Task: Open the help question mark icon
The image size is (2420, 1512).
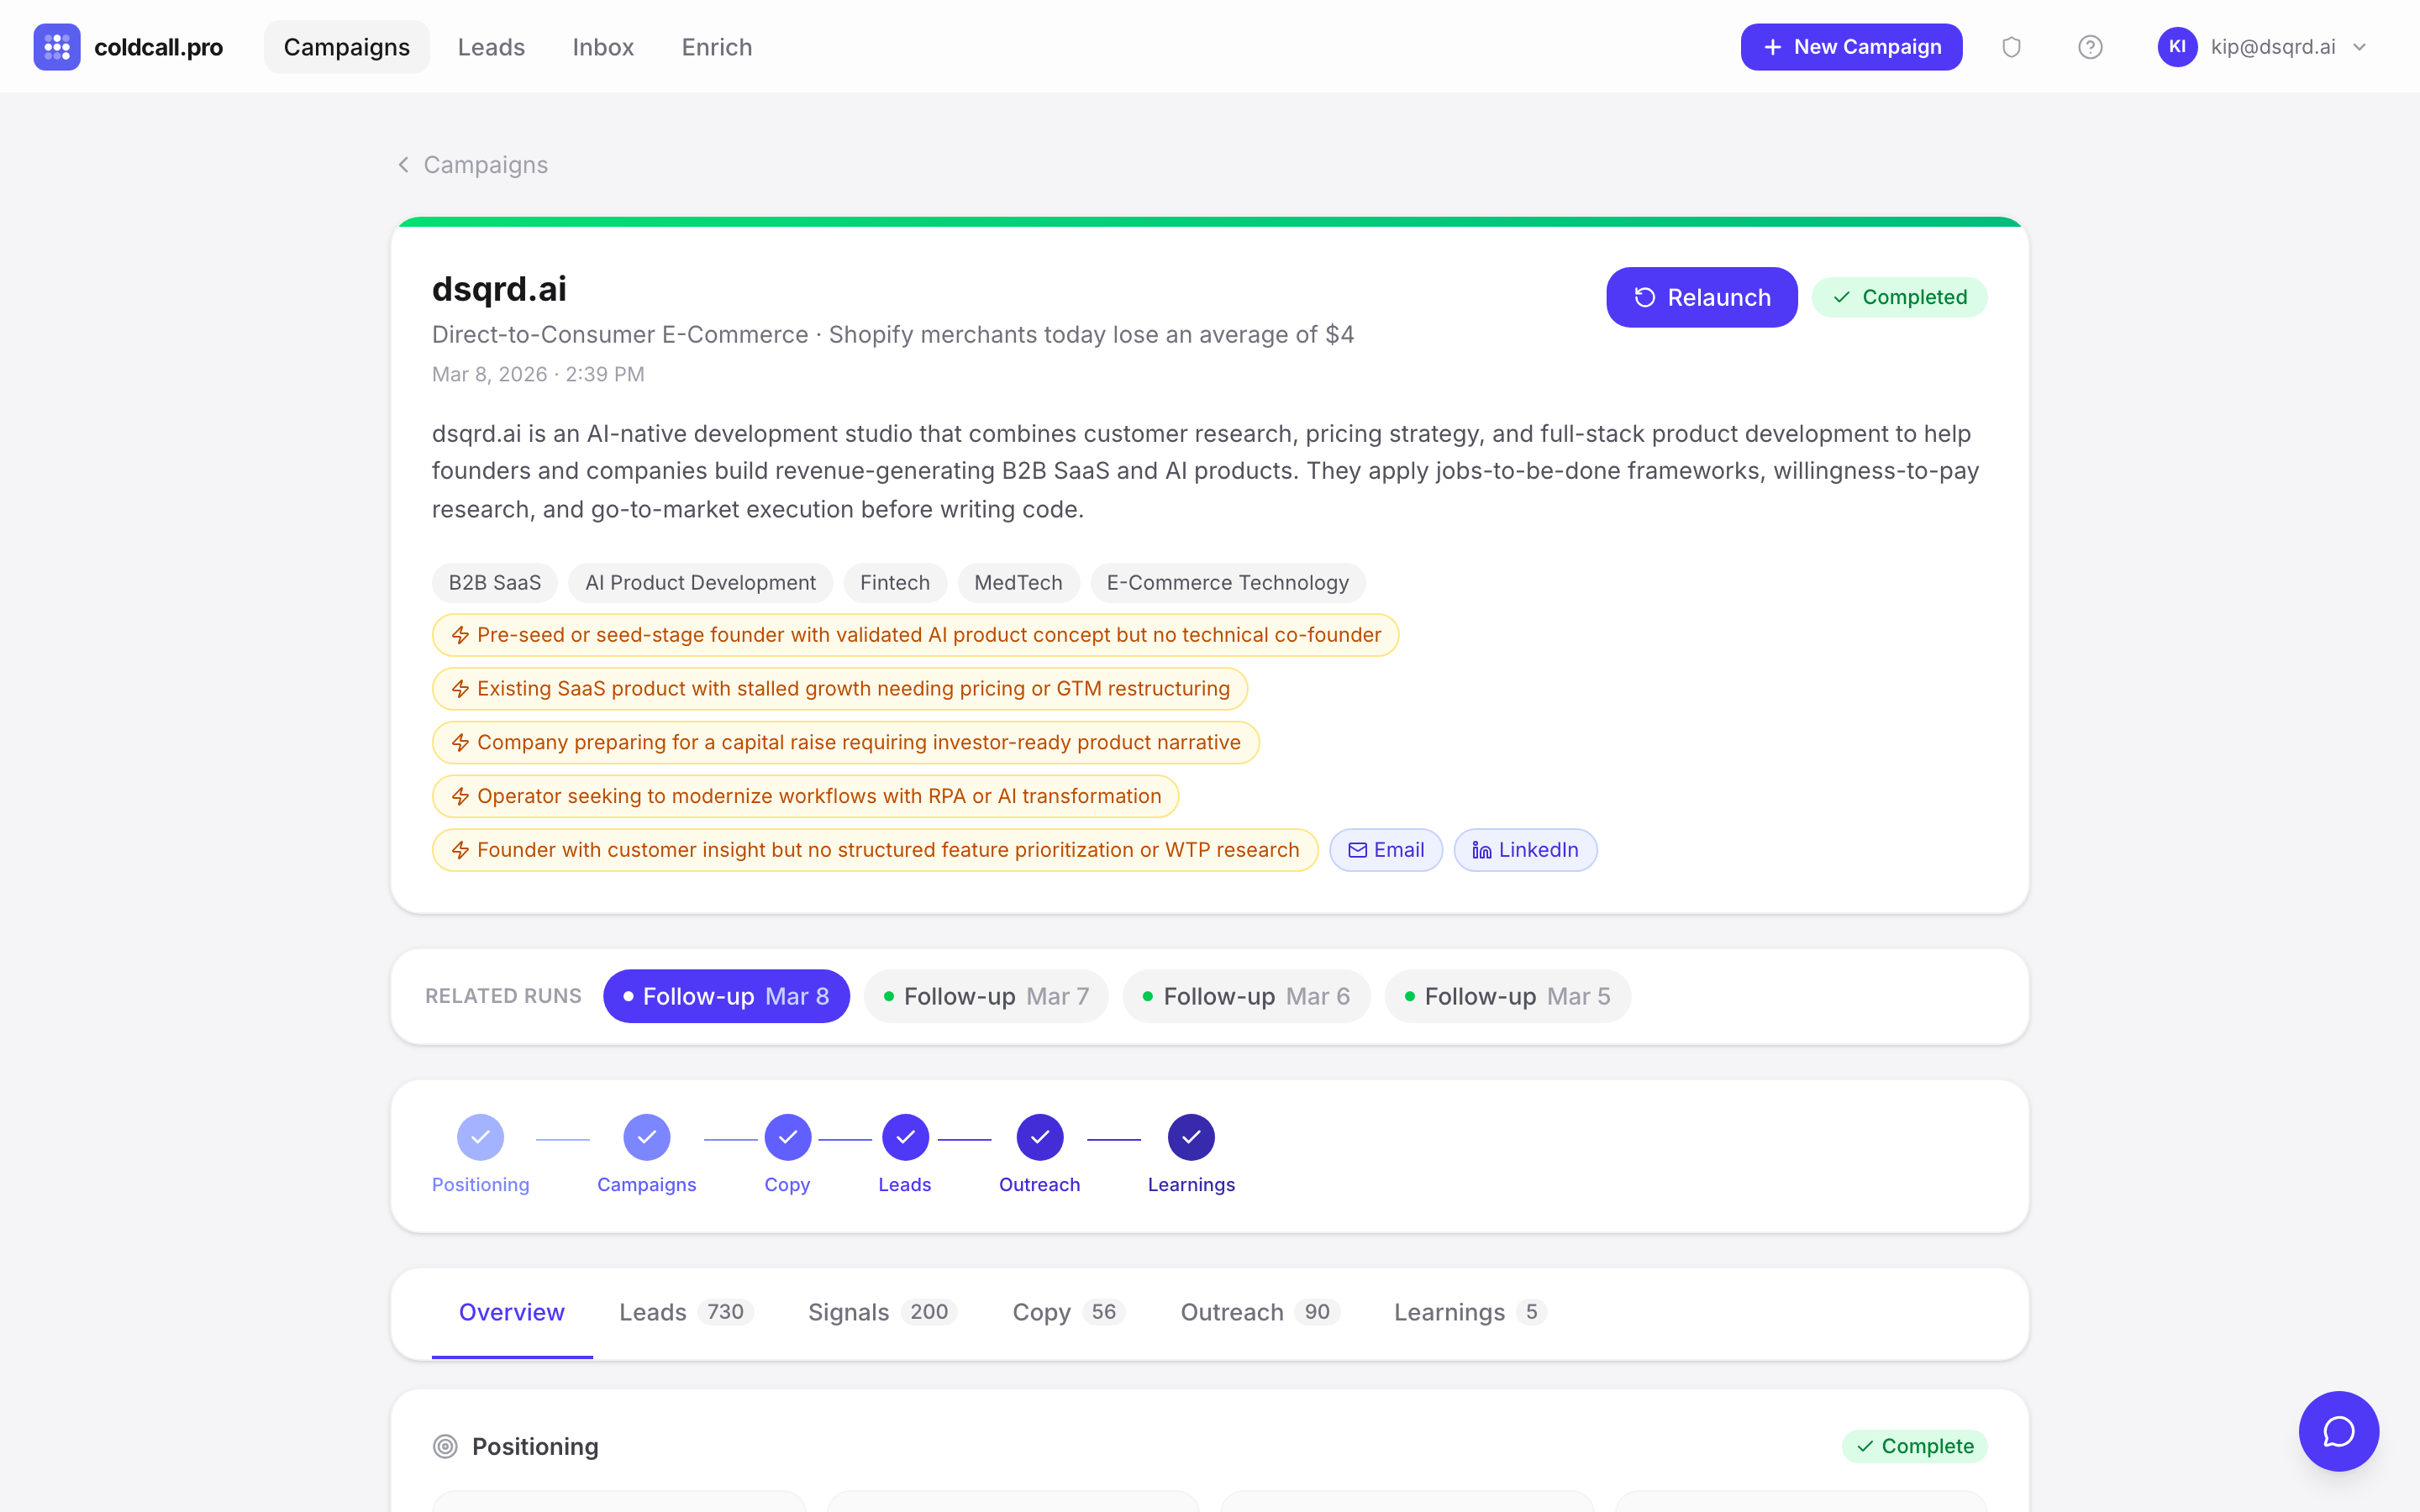Action: (x=2089, y=47)
